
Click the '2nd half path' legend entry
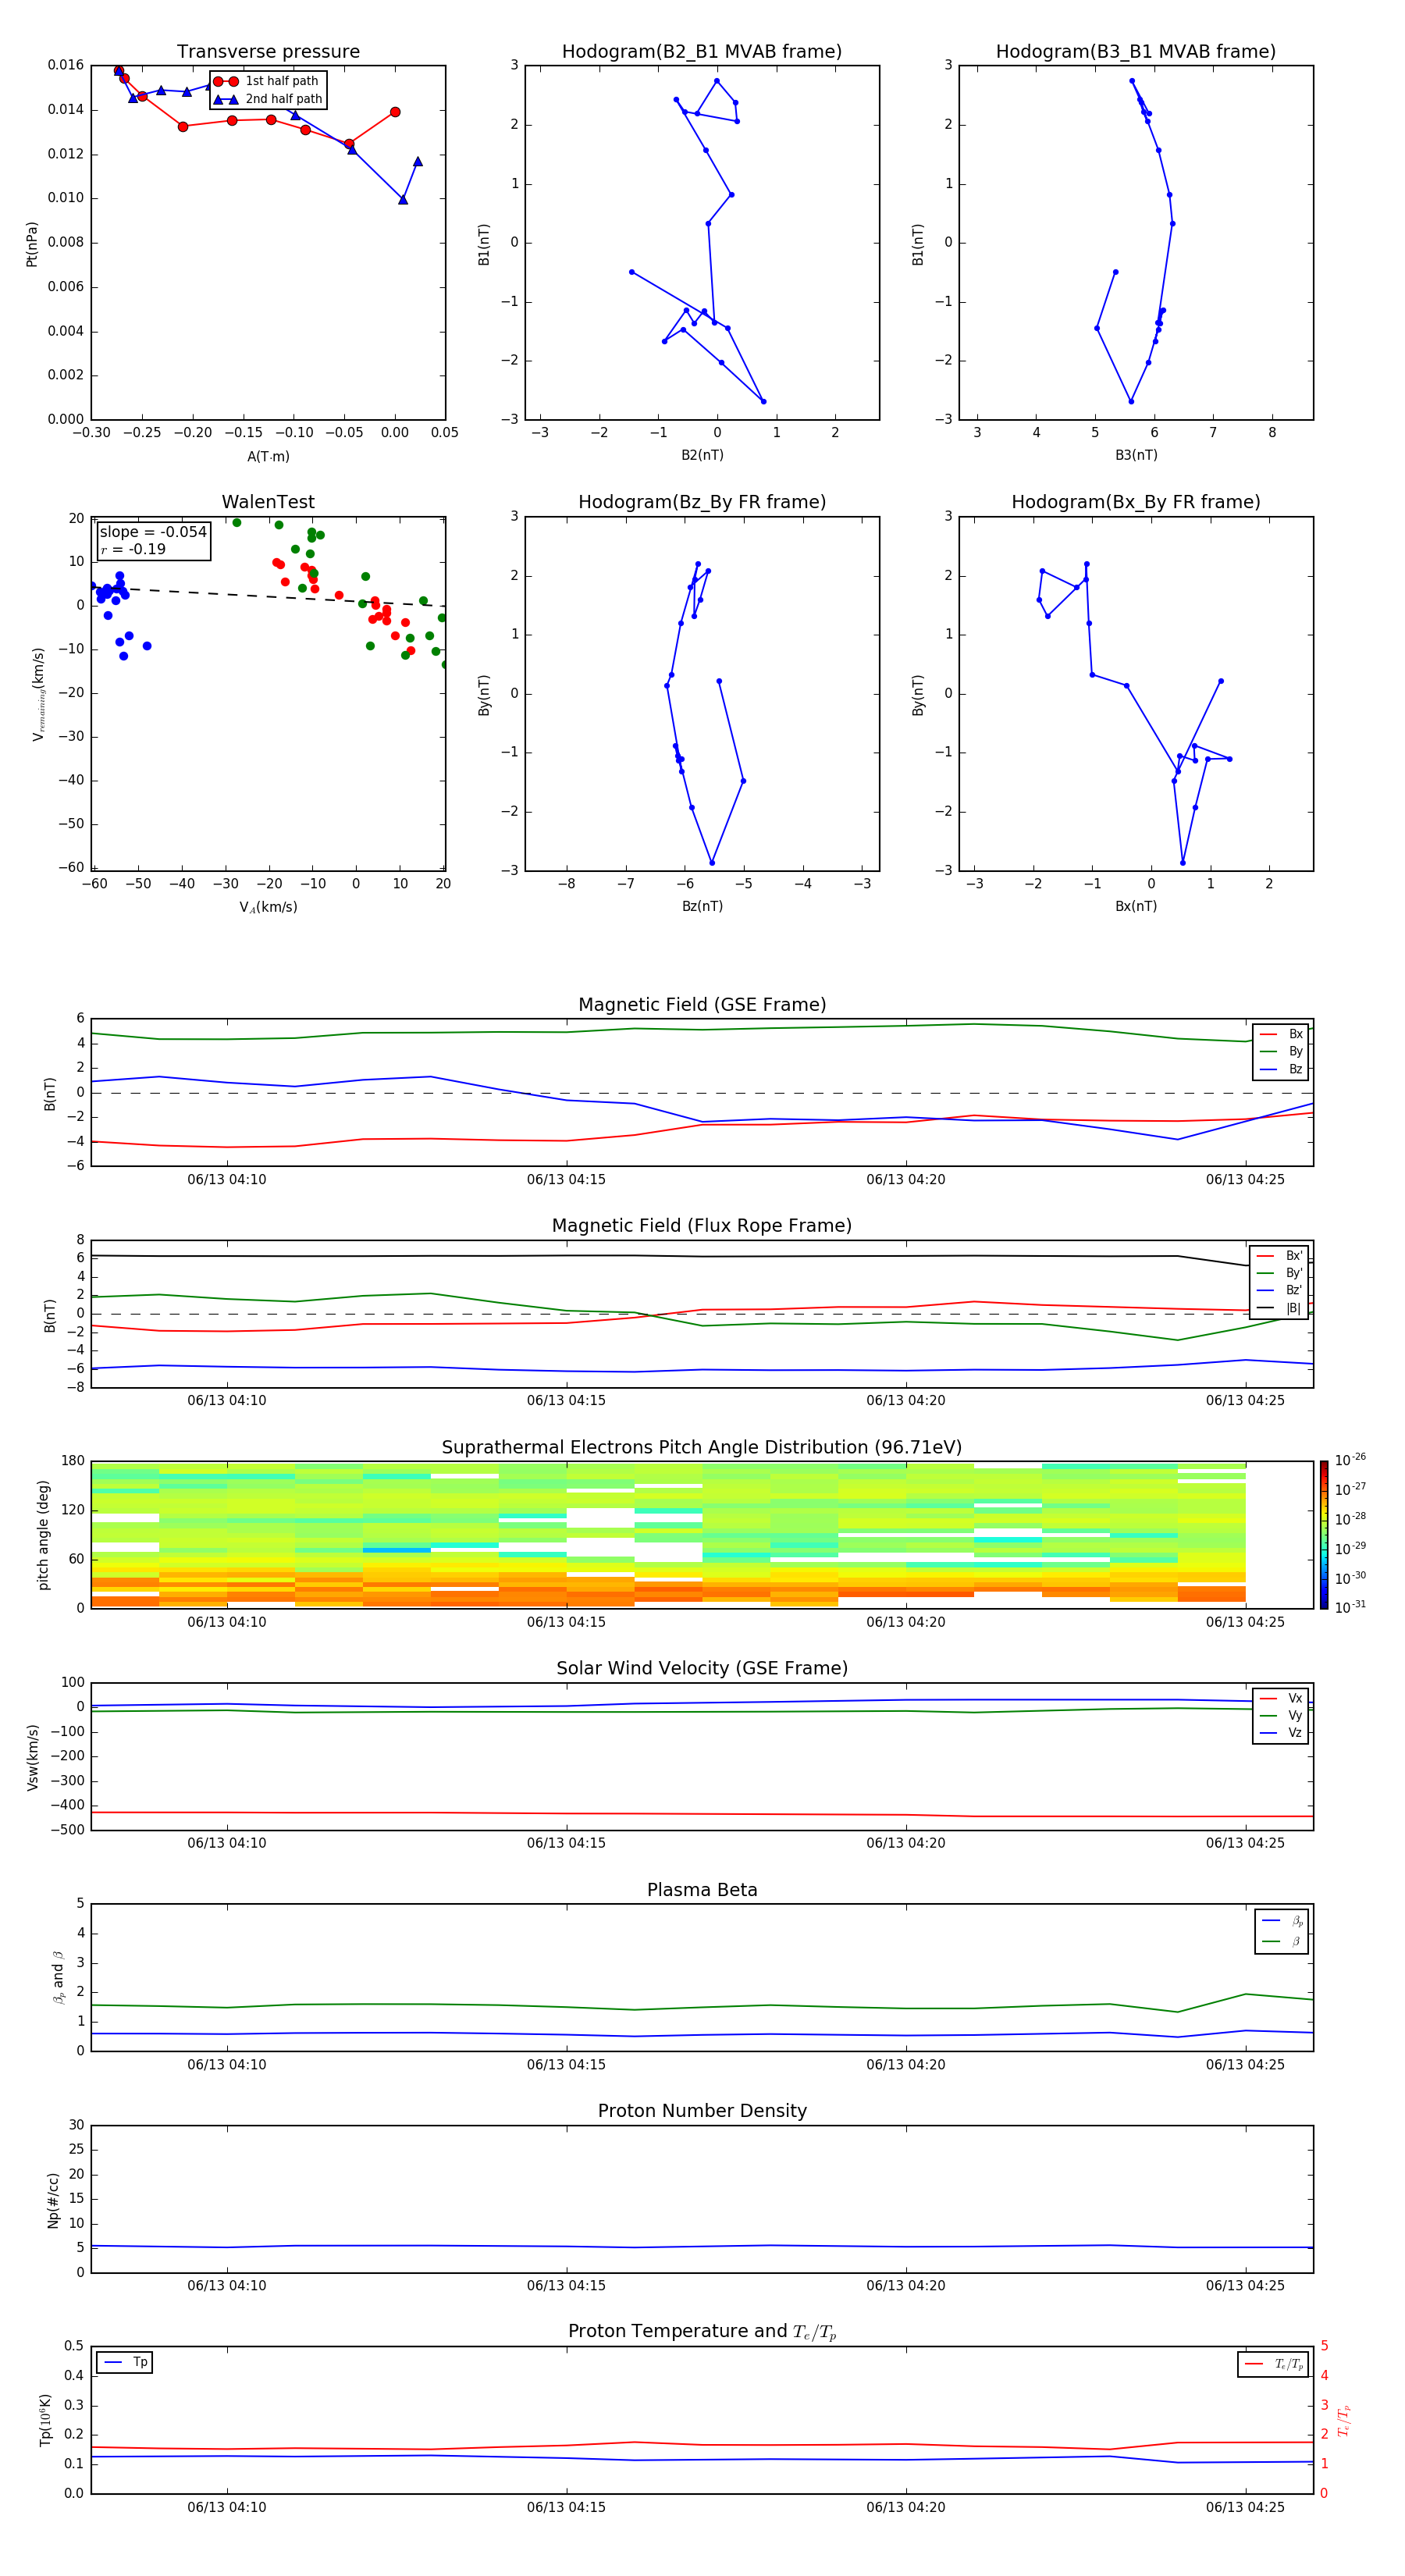coord(267,99)
